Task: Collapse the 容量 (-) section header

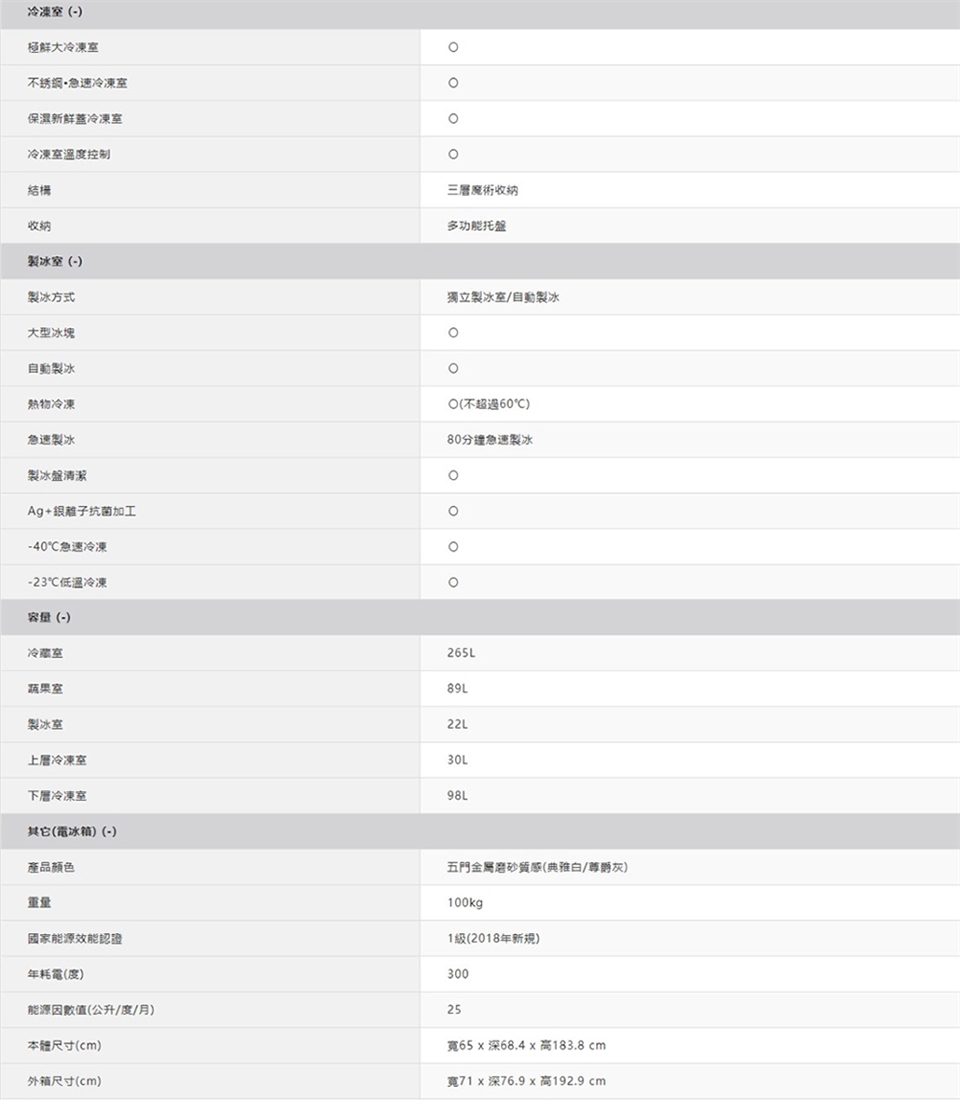Action: 49,617
